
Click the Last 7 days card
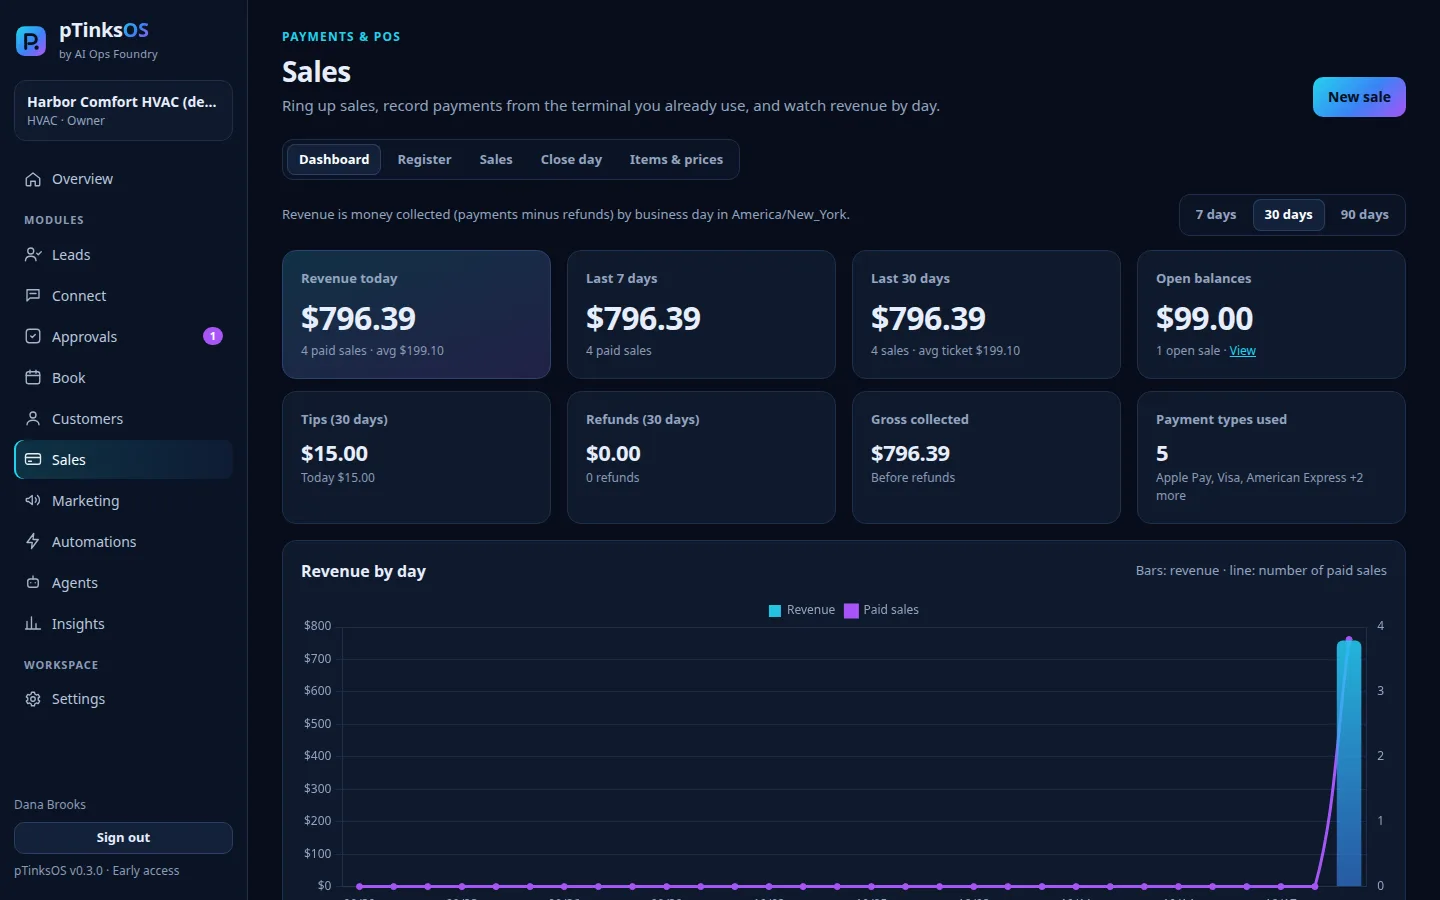[x=701, y=314]
